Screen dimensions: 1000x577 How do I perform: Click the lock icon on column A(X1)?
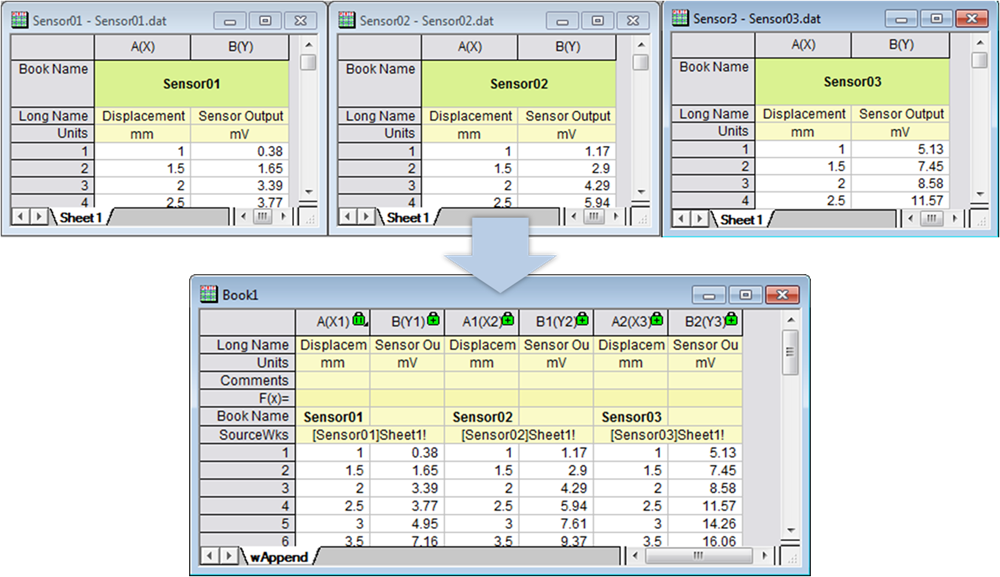(360, 319)
